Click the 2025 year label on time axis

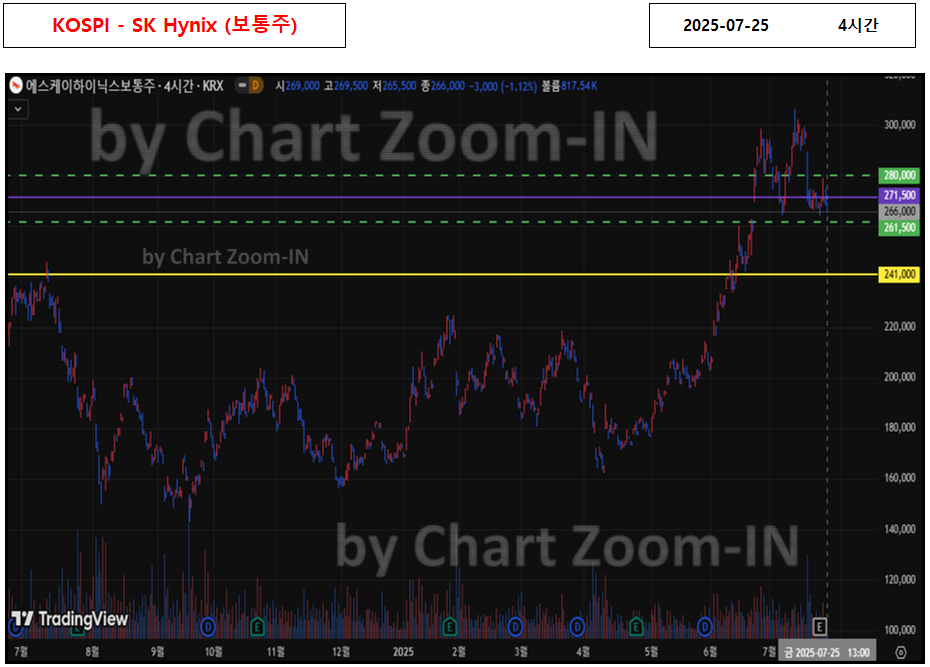pos(403,652)
